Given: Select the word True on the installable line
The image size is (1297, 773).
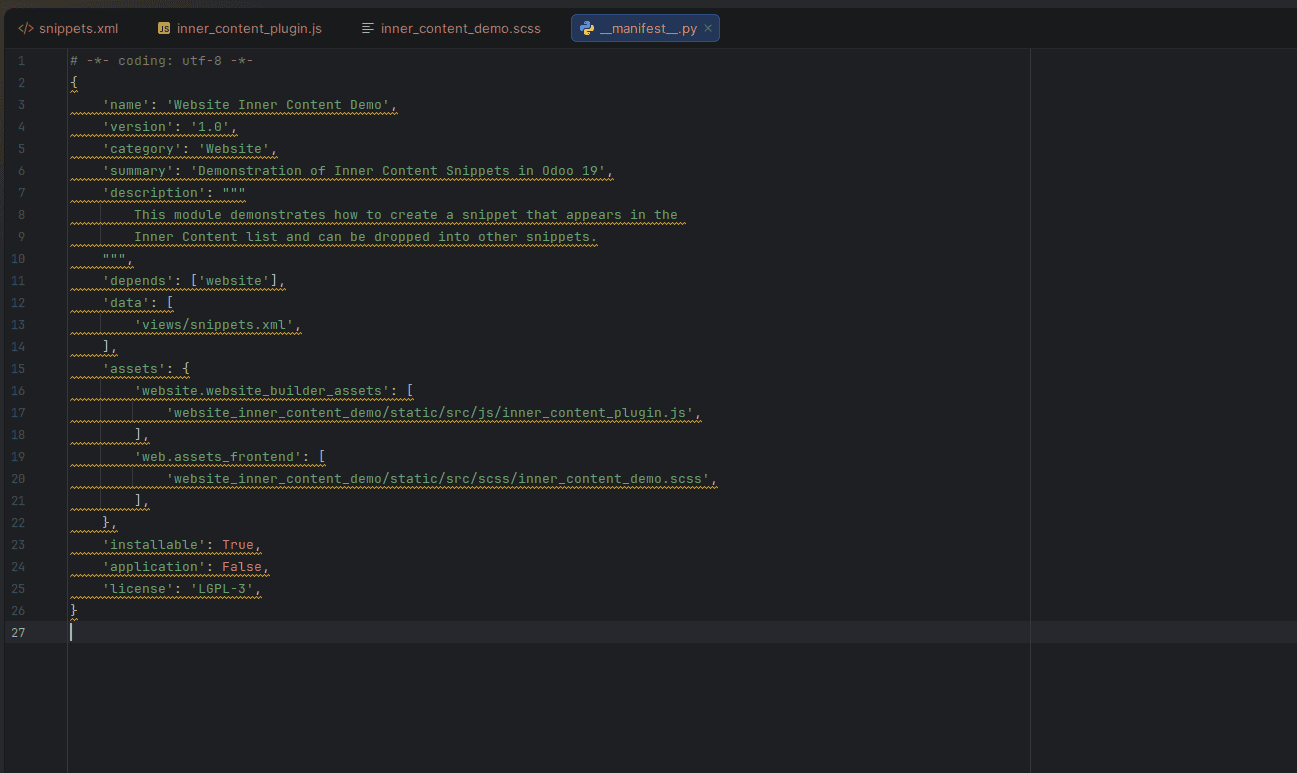Looking at the screenshot, I should (x=238, y=544).
